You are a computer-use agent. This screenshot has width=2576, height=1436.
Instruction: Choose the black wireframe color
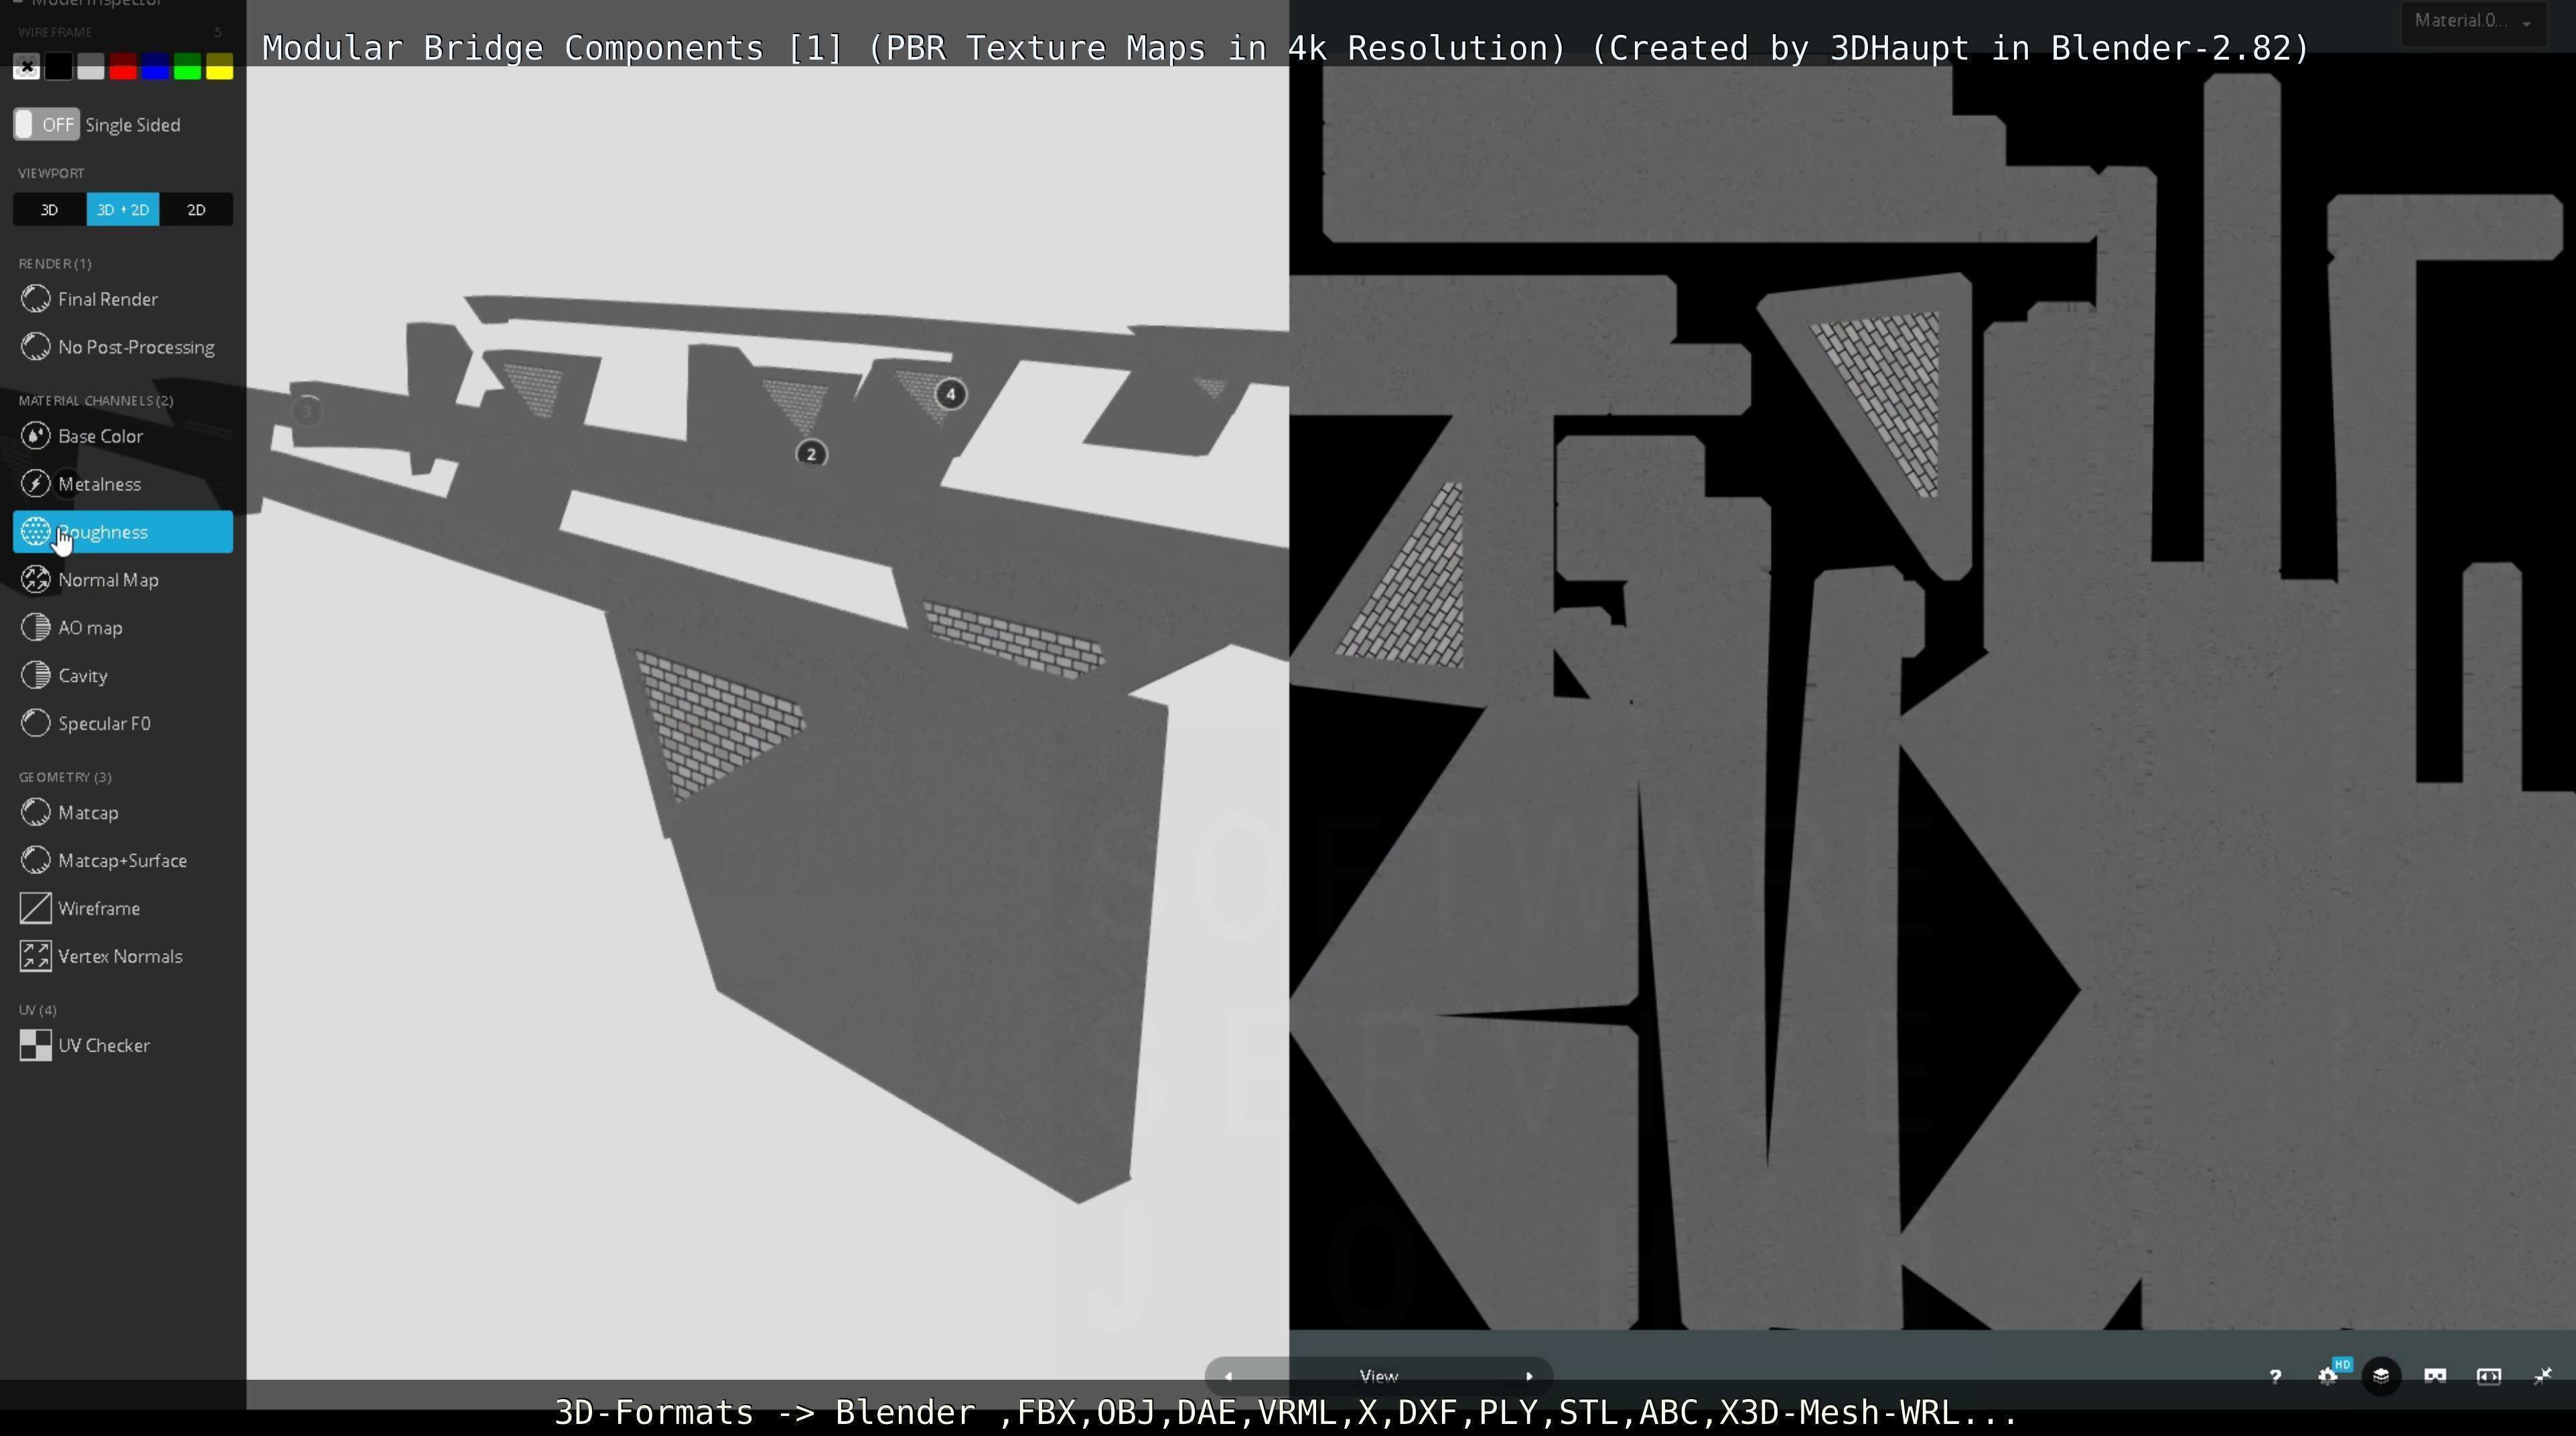(x=59, y=67)
